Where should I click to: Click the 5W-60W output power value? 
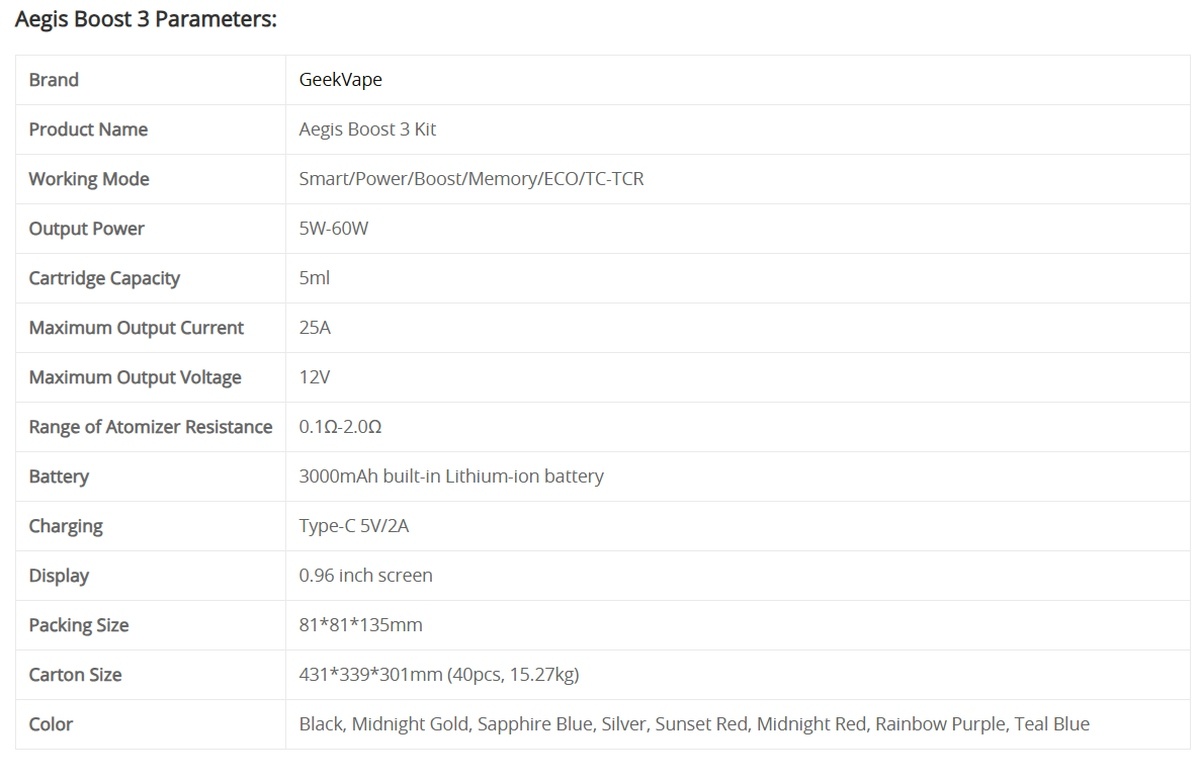[x=334, y=229]
